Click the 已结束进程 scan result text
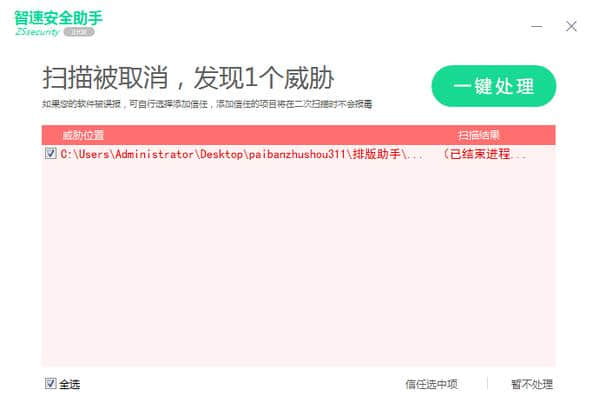 pos(485,154)
